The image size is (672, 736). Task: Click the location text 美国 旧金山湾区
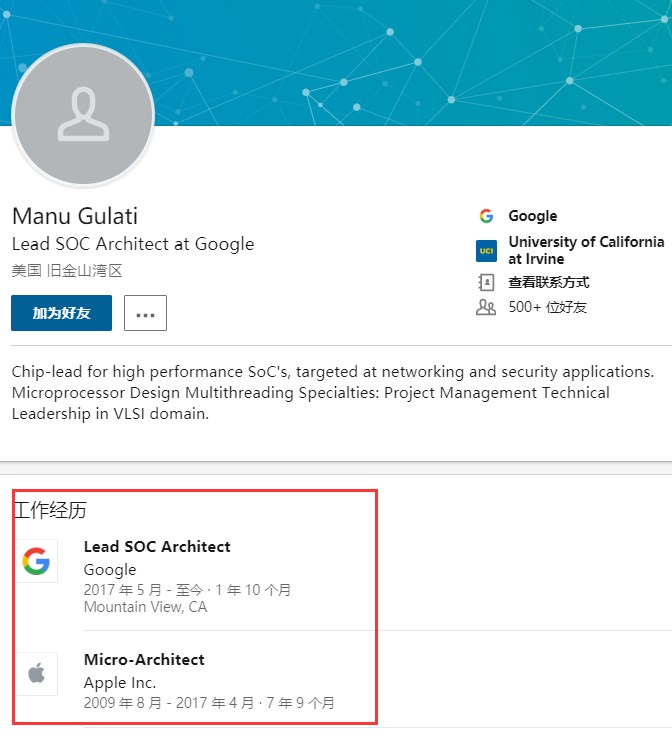(67, 271)
